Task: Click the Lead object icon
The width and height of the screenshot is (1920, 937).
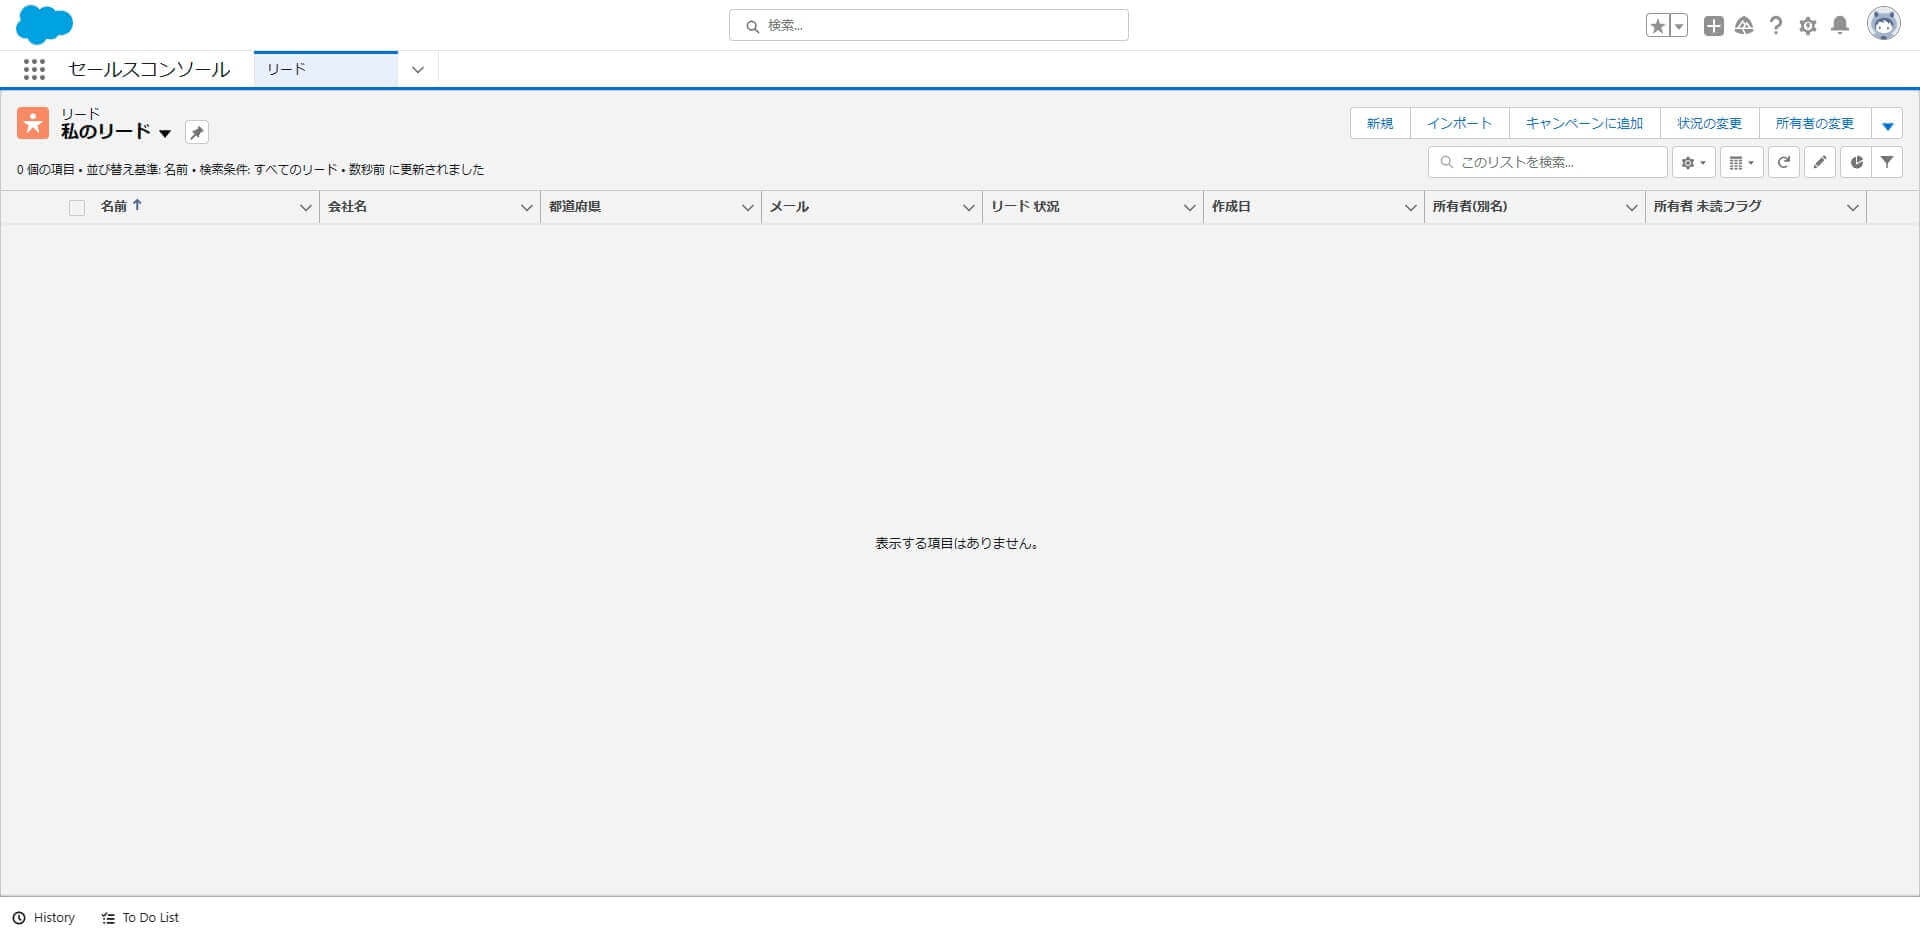Action: coord(33,123)
